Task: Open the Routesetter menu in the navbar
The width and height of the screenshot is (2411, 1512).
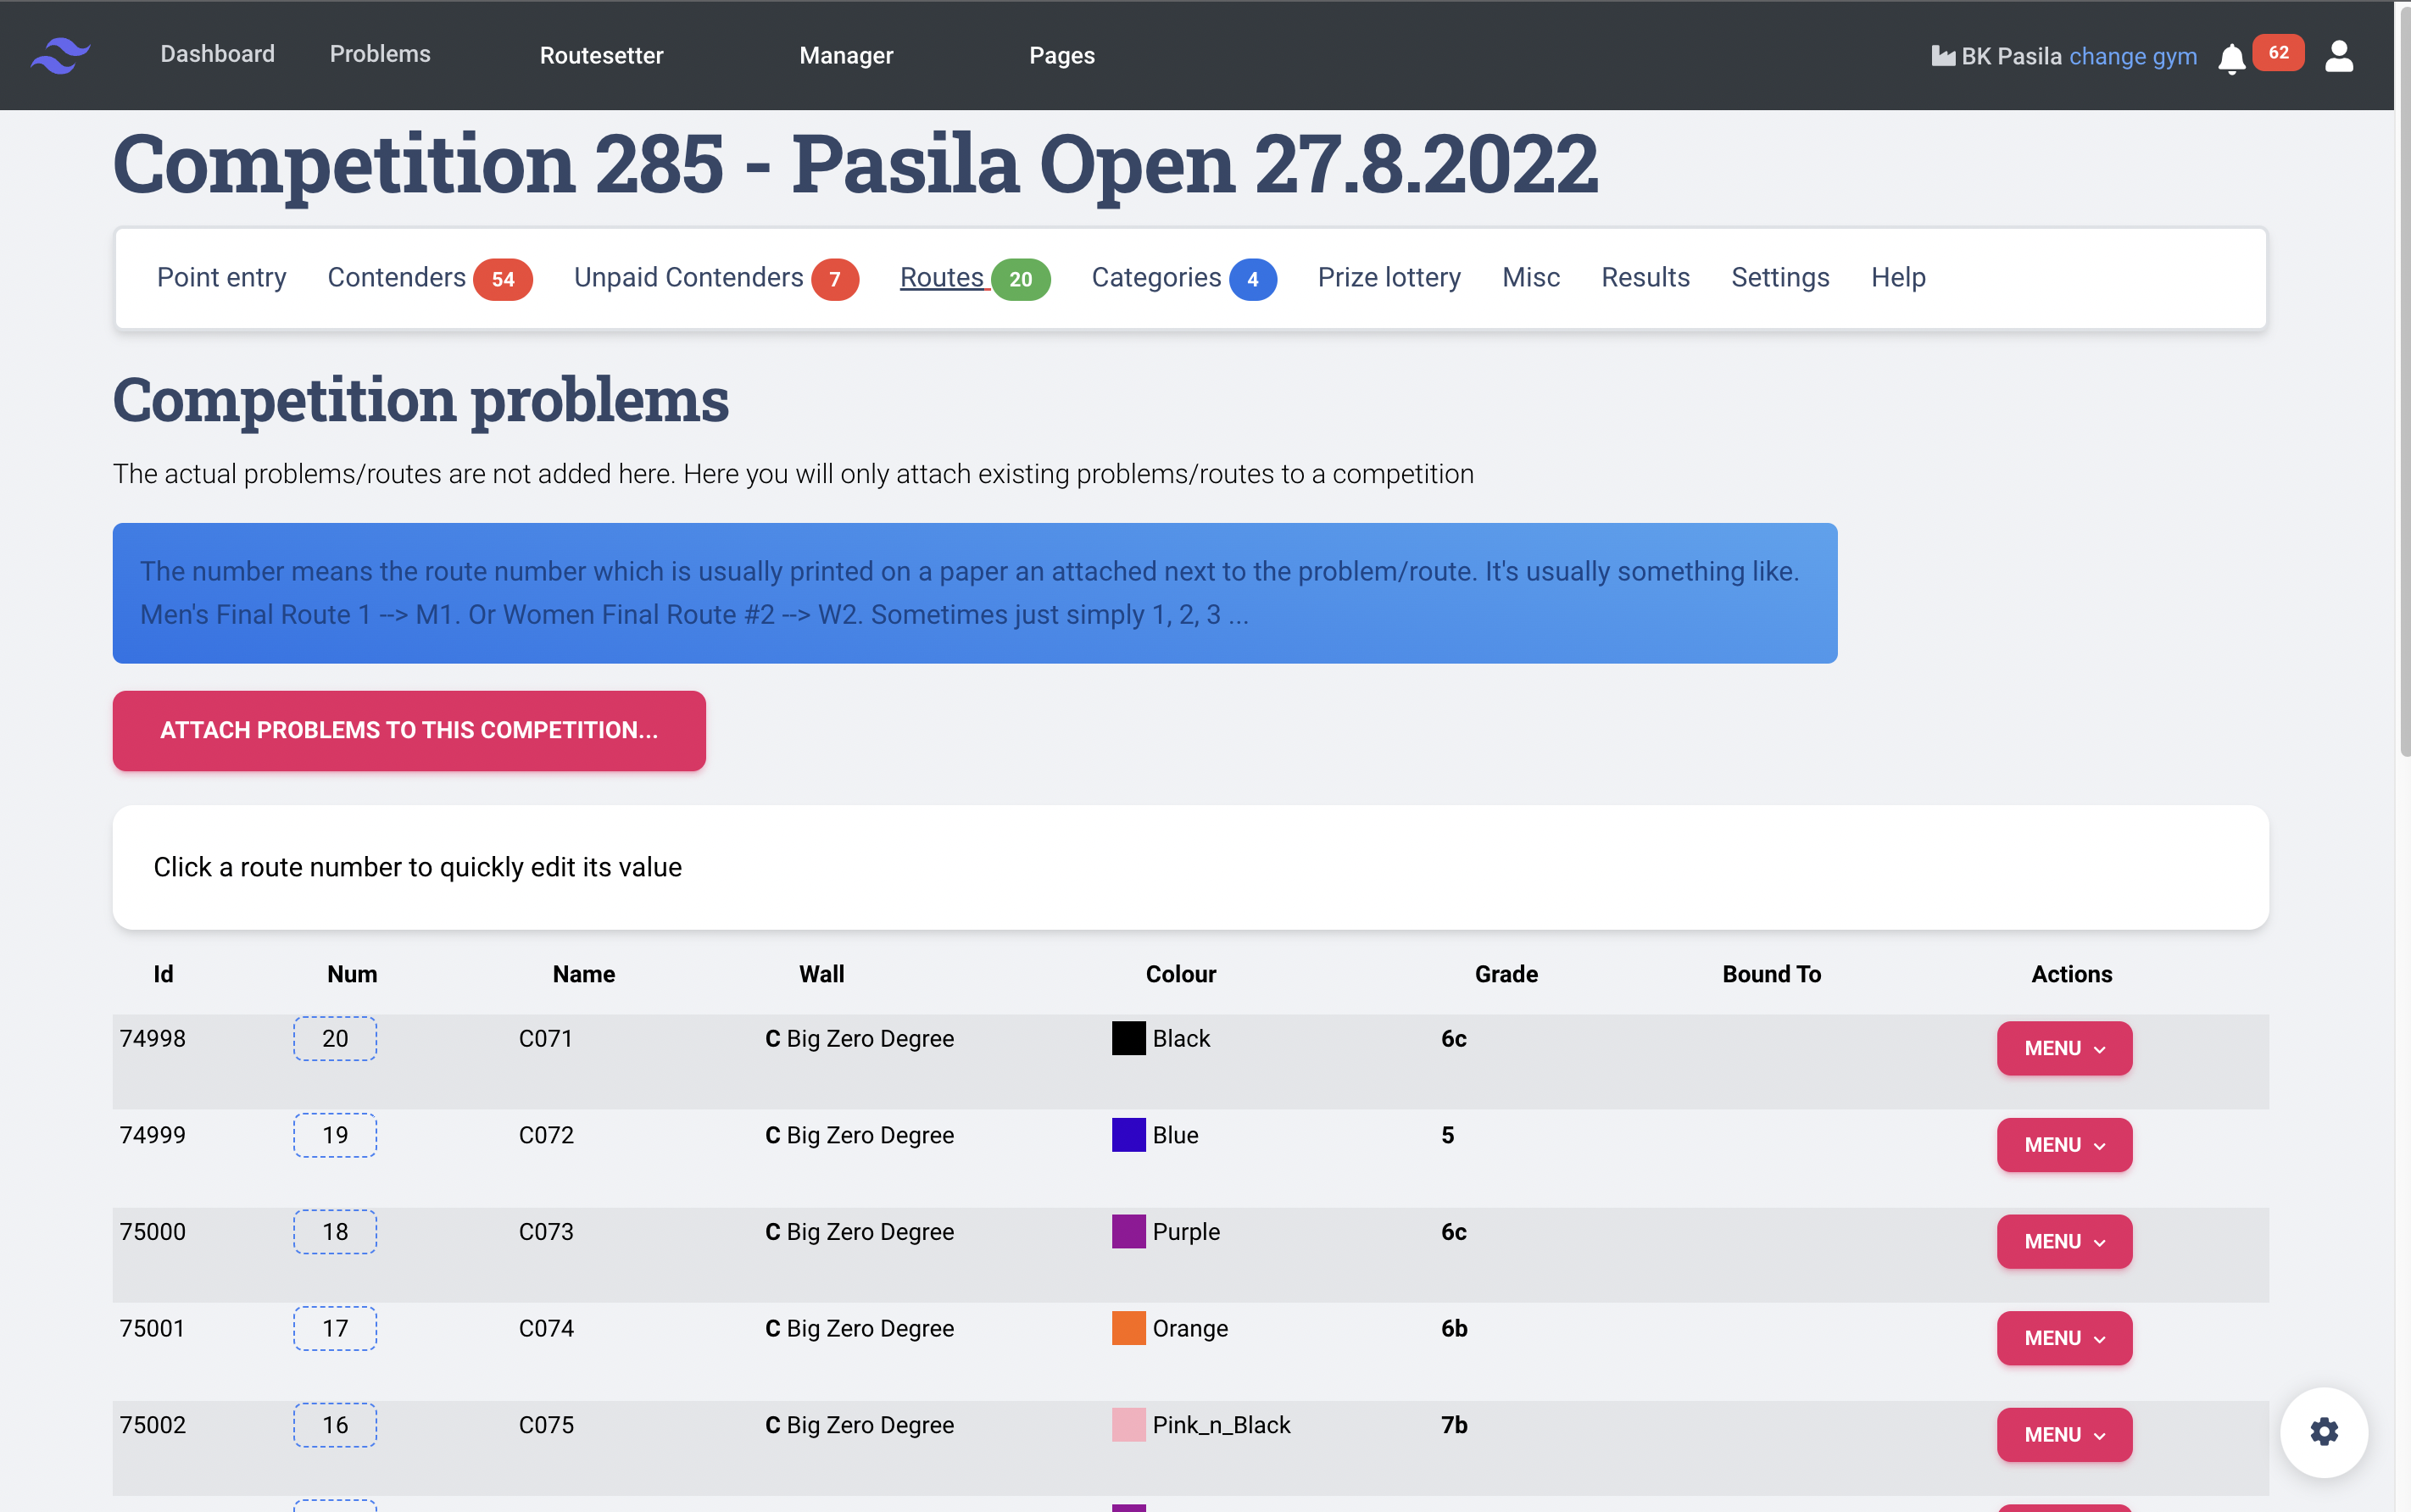Action: click(601, 55)
